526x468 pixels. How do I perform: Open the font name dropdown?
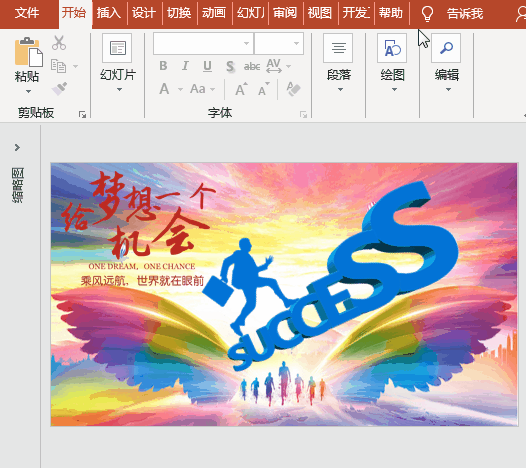pyautogui.click(x=247, y=43)
